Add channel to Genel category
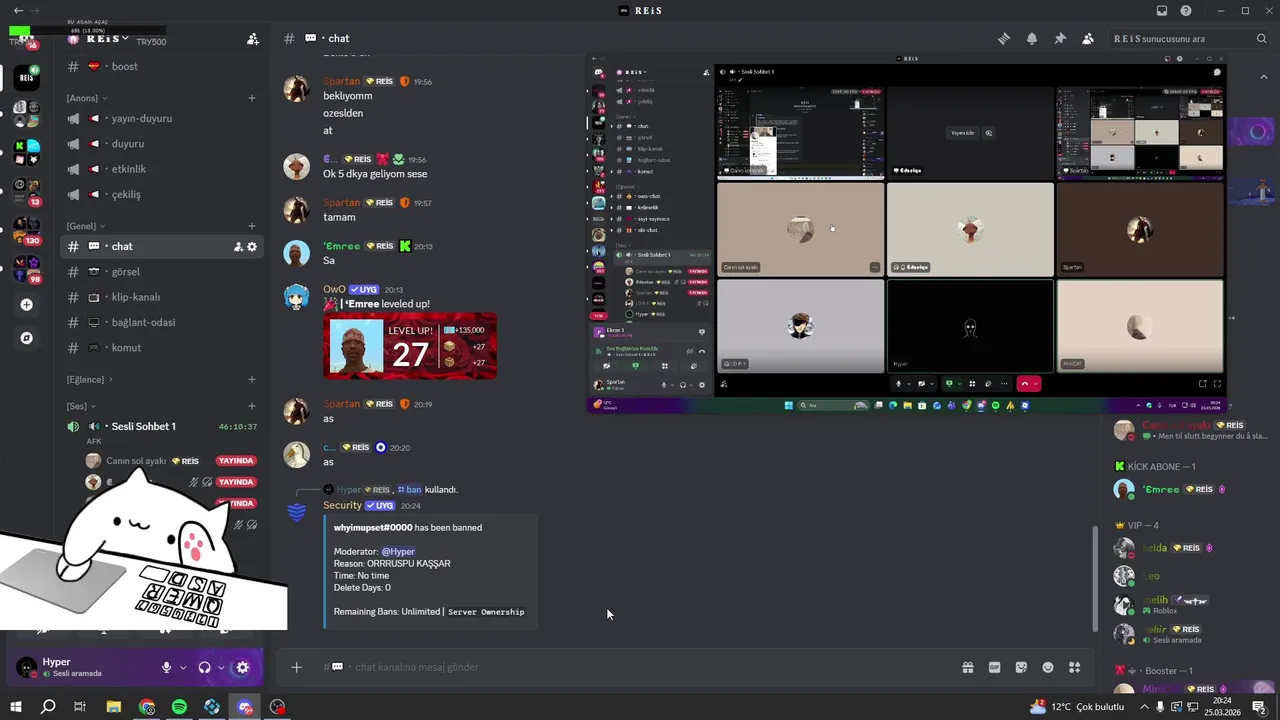1280x720 pixels. pyautogui.click(x=252, y=226)
